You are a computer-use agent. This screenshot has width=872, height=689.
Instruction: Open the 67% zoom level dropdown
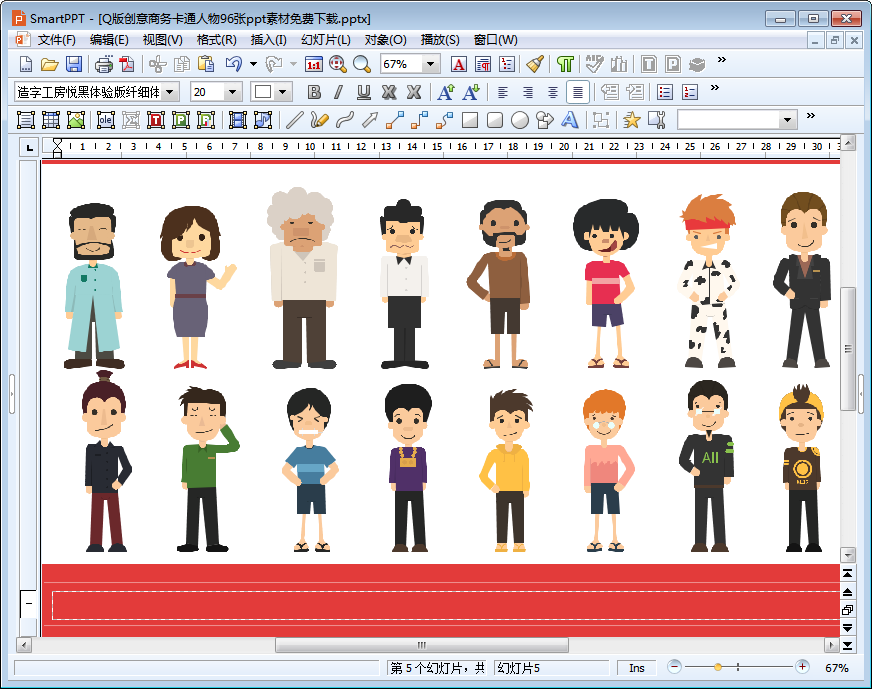coord(430,65)
